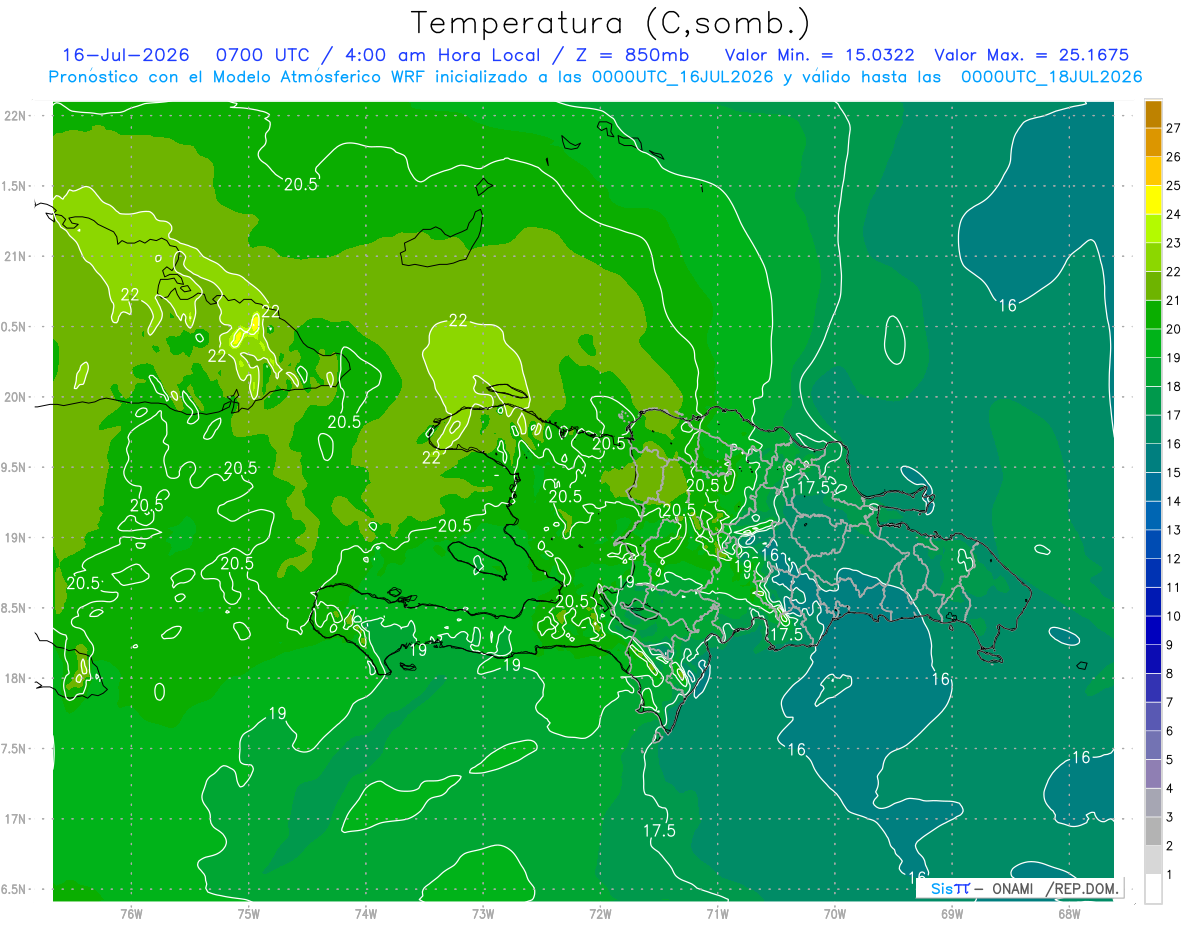
Task: Click colorbar scale label '15'
Action: 1174,472
